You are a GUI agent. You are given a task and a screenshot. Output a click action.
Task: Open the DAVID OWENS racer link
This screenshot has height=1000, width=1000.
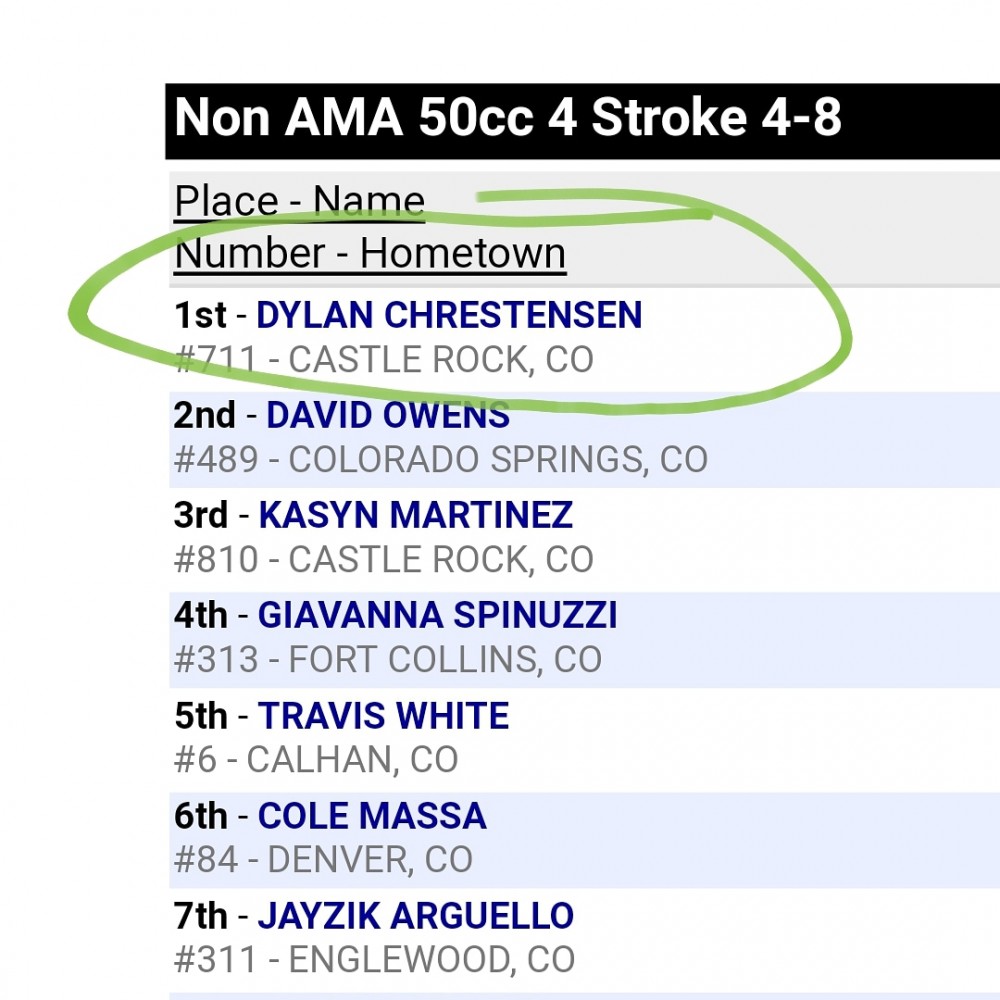point(388,415)
